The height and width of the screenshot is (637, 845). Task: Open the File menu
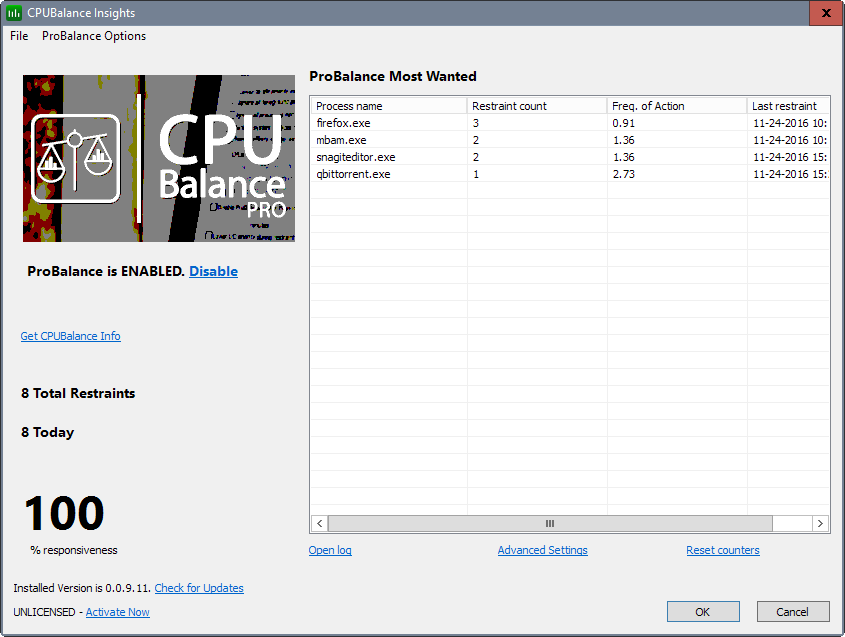(19, 36)
